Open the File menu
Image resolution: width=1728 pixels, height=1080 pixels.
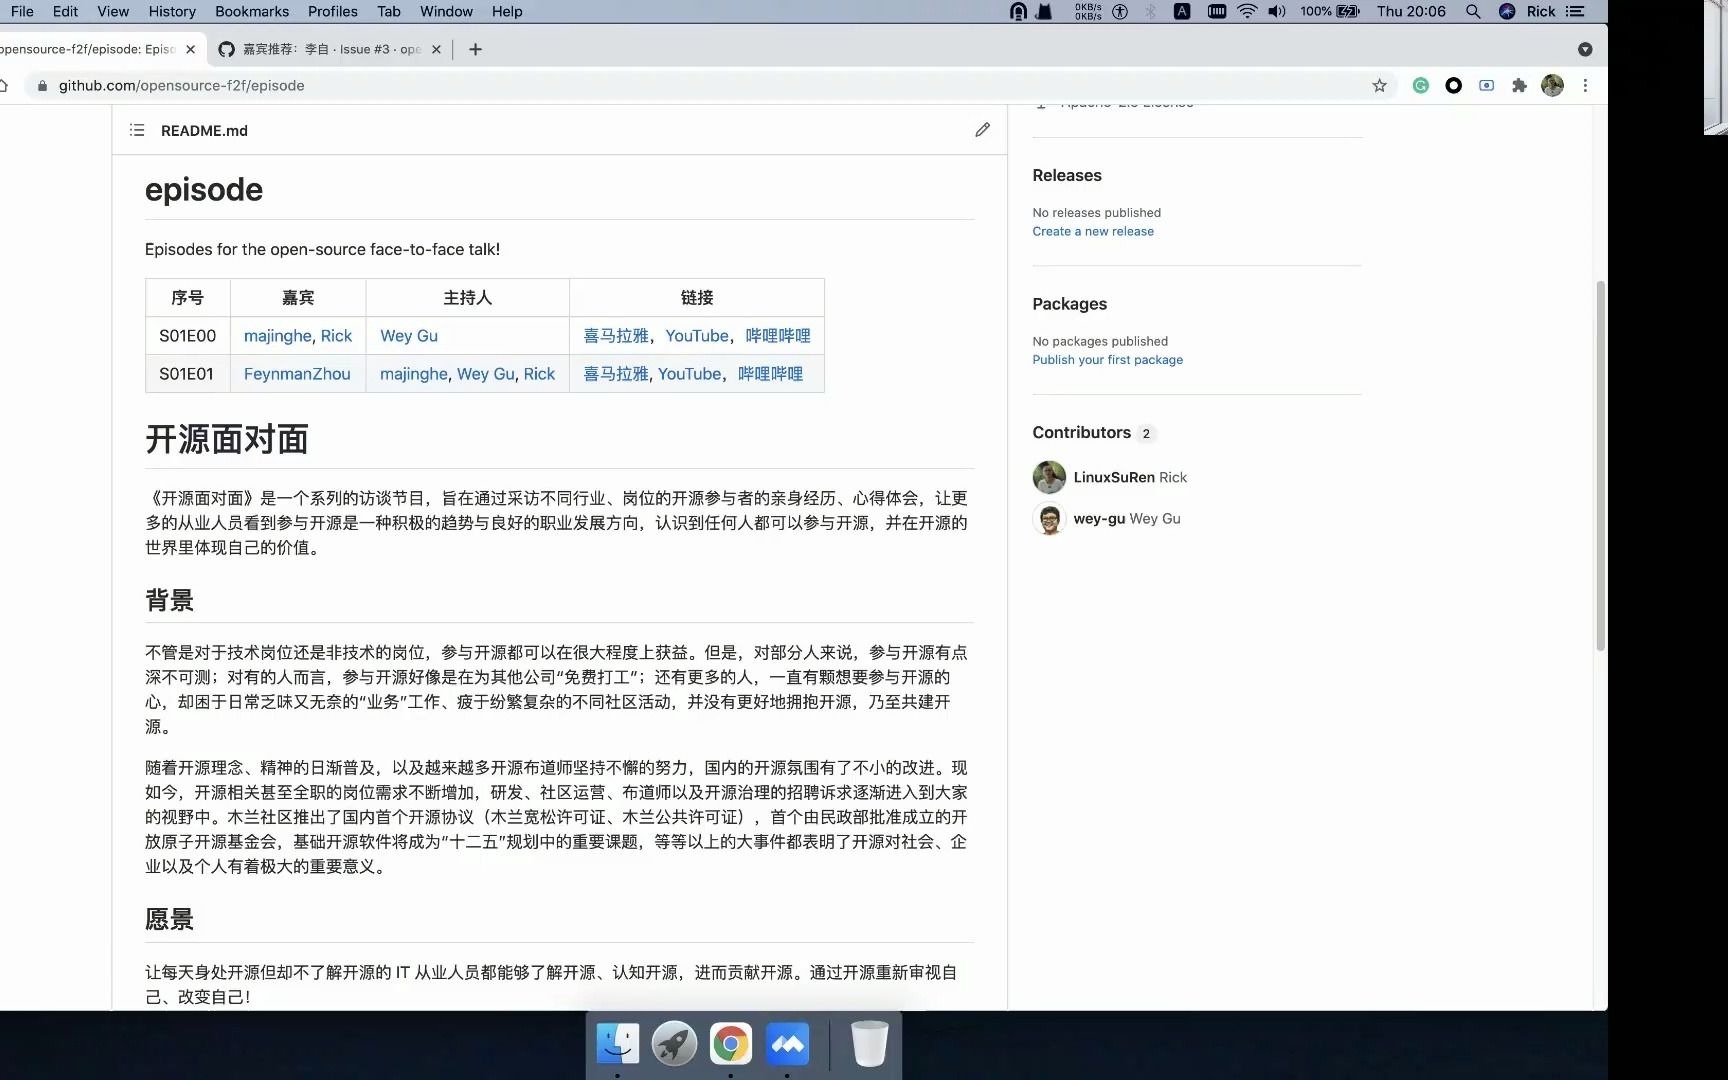coord(22,11)
